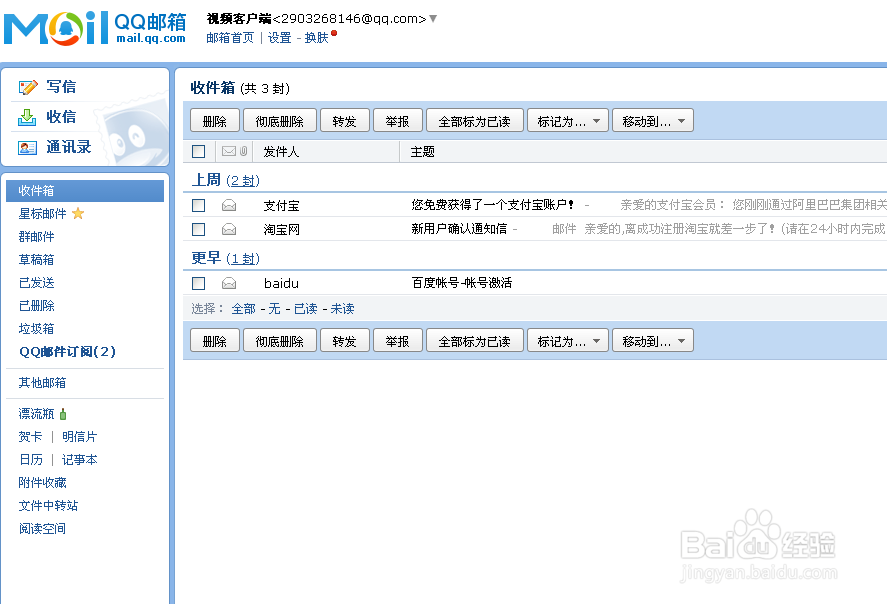This screenshot has height=604, width=887.
Task: Click the top 举报 button
Action: click(x=398, y=120)
